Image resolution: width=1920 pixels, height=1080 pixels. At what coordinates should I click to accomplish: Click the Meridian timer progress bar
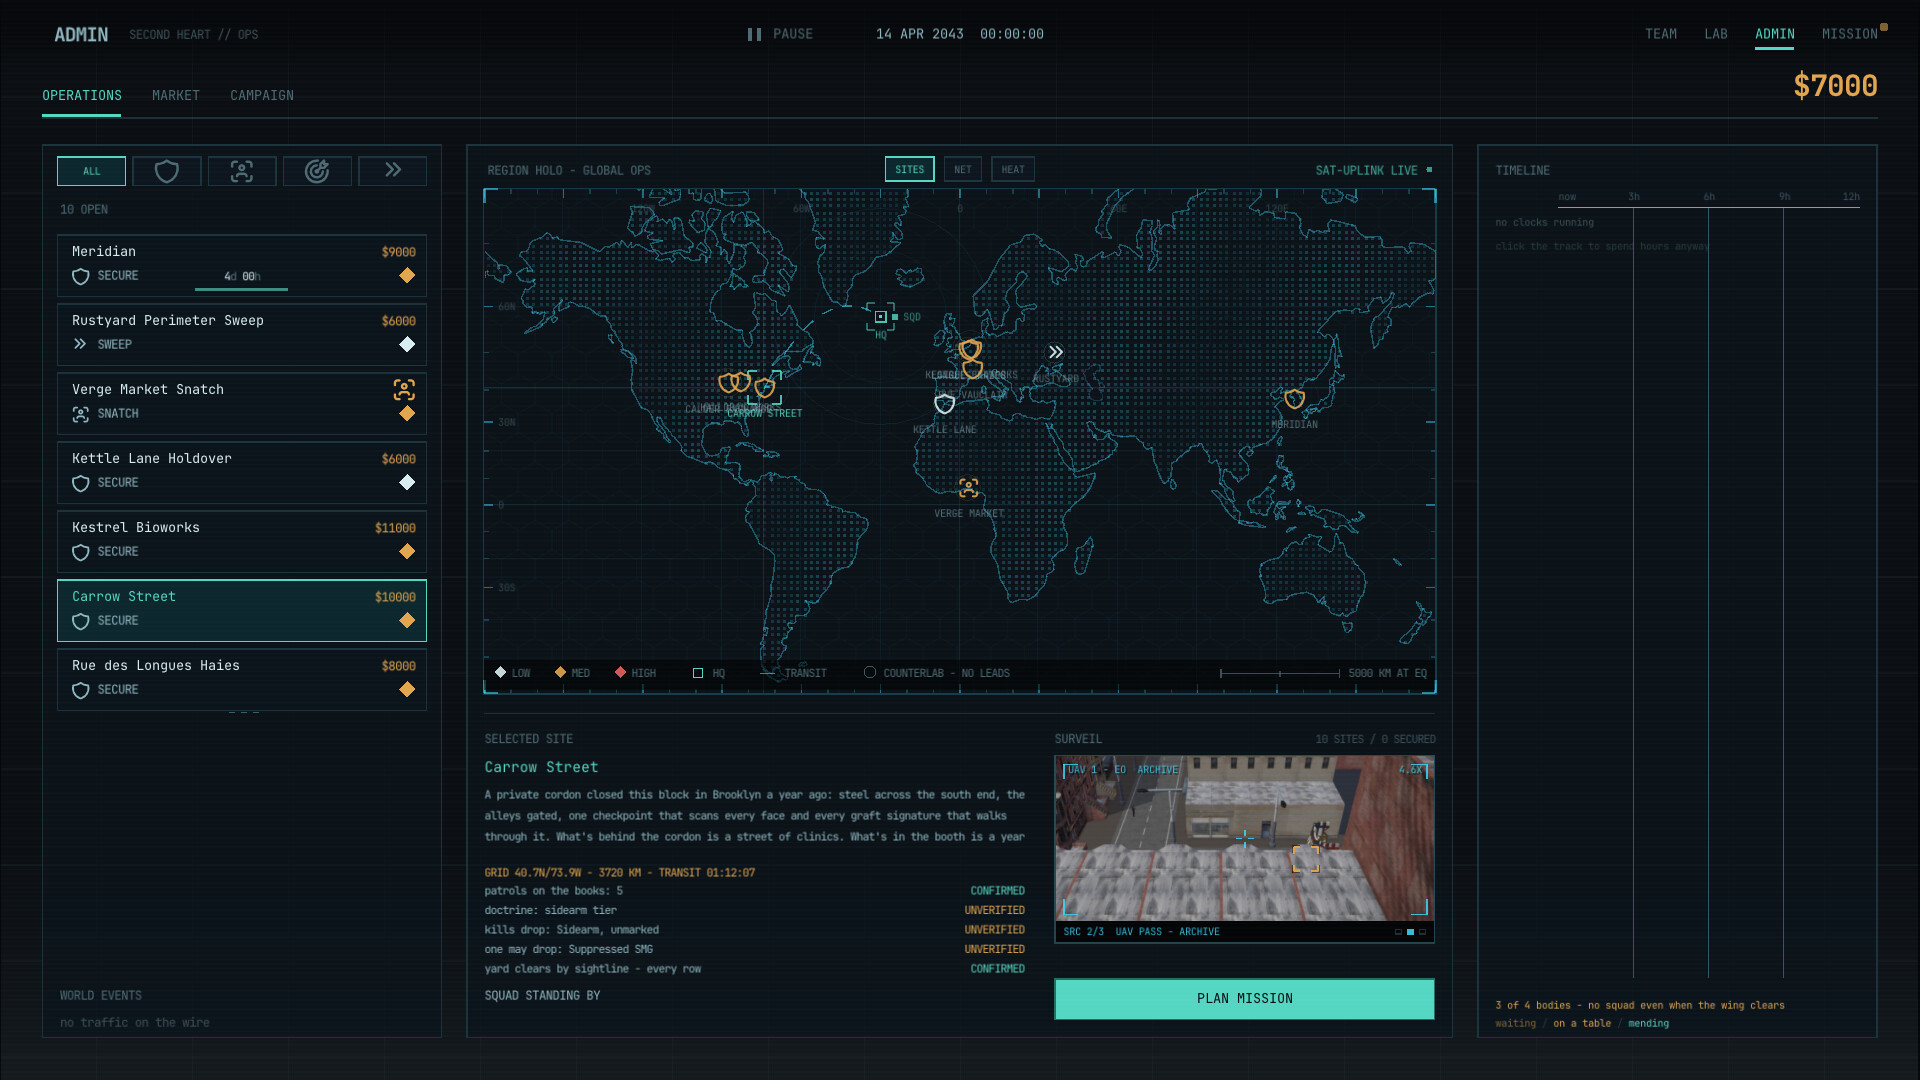tap(241, 289)
